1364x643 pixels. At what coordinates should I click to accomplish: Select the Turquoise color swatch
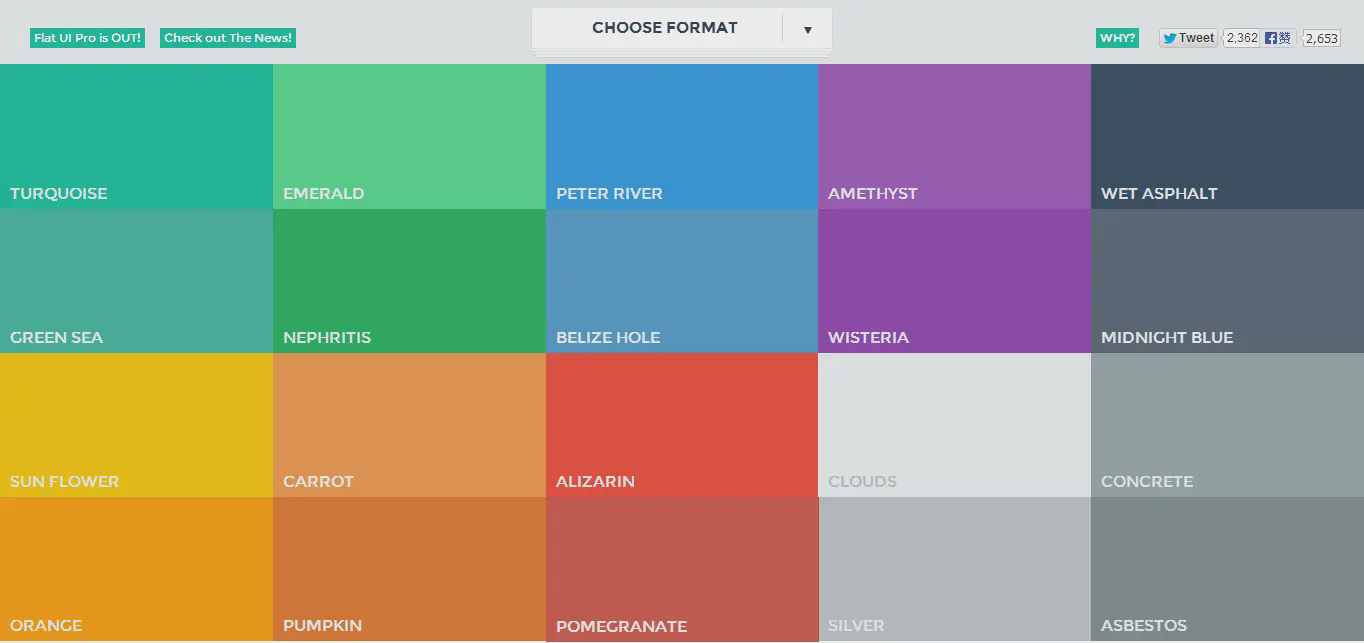pyautogui.click(x=136, y=136)
